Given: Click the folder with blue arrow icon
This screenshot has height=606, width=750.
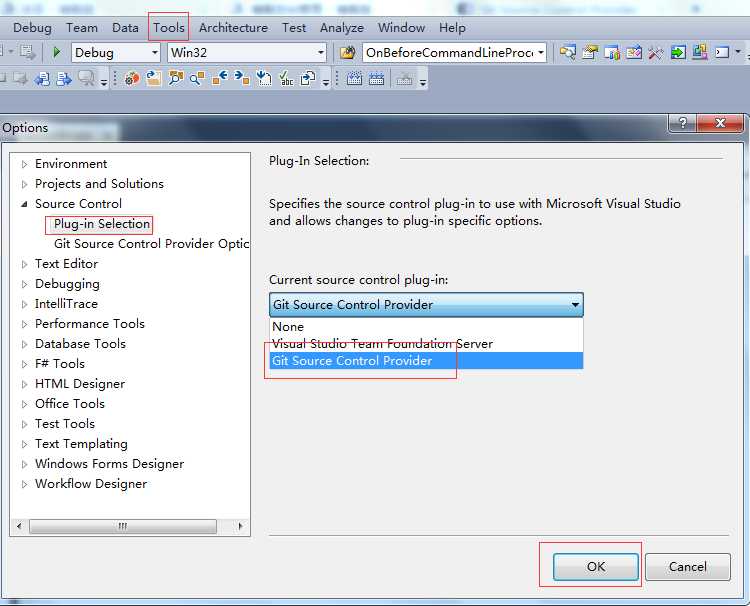Looking at the screenshot, I should pos(154,78).
